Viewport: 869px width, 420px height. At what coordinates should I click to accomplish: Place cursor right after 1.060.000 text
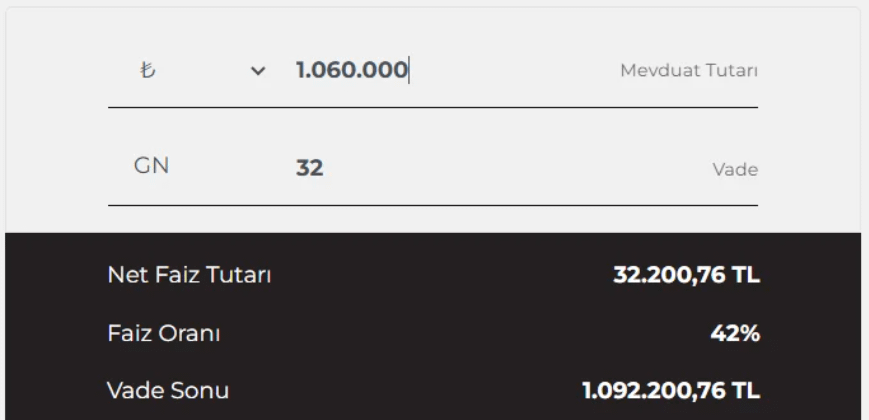click(409, 71)
